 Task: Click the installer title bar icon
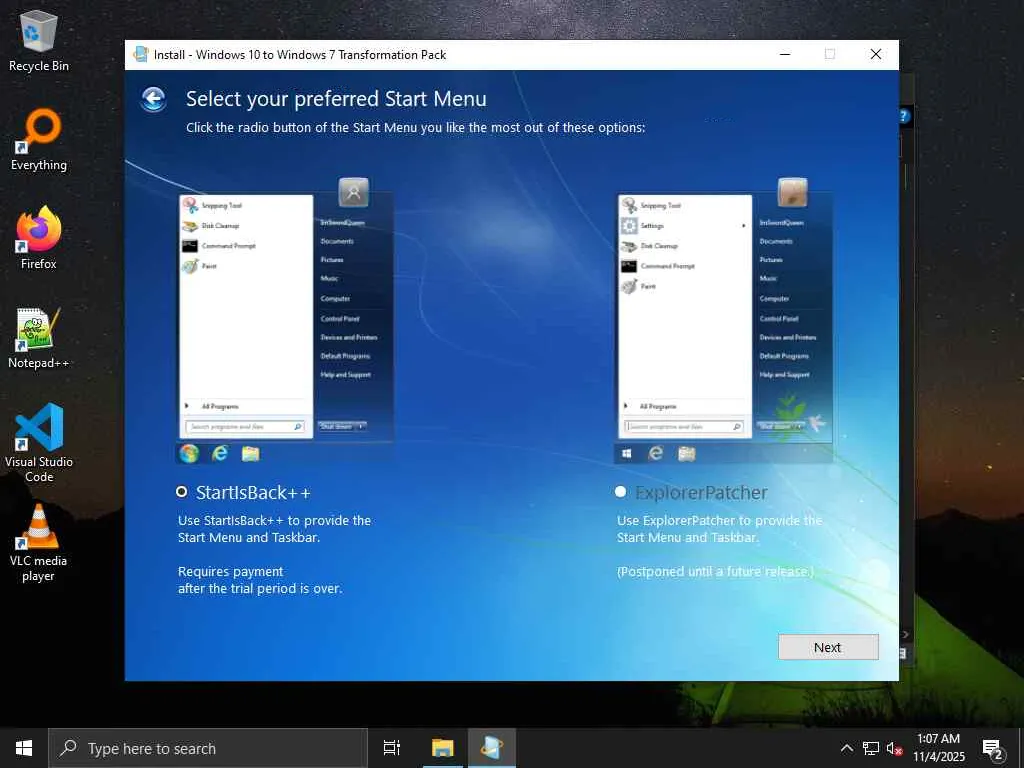click(140, 54)
